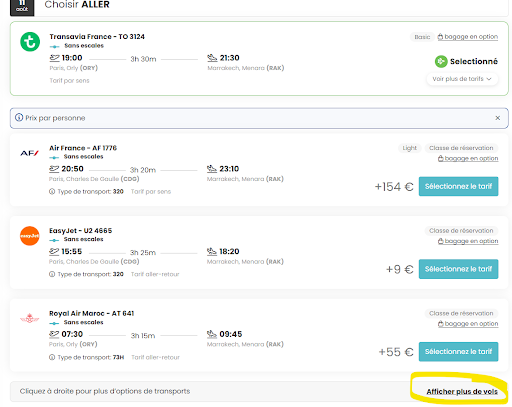Select the Air France +154 € tarif
Image resolution: width=512 pixels, height=407 pixels.
coord(458,186)
